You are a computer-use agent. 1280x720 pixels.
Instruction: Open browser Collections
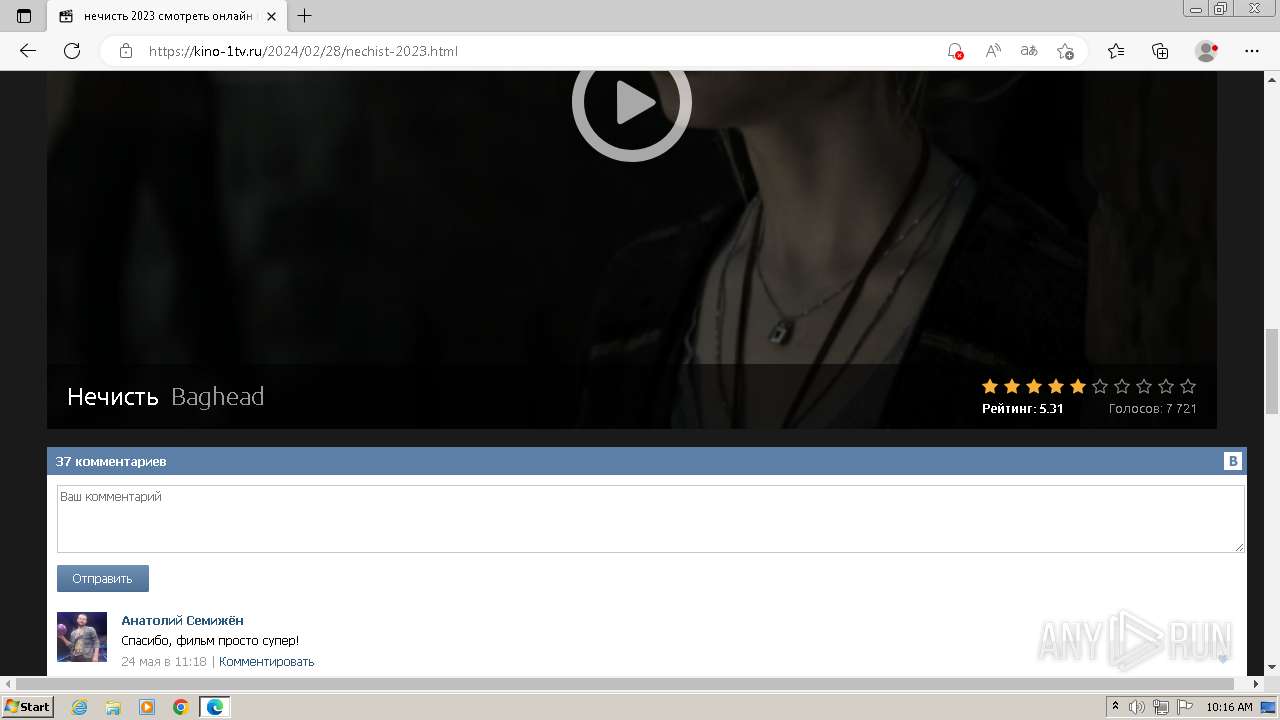tap(1160, 51)
